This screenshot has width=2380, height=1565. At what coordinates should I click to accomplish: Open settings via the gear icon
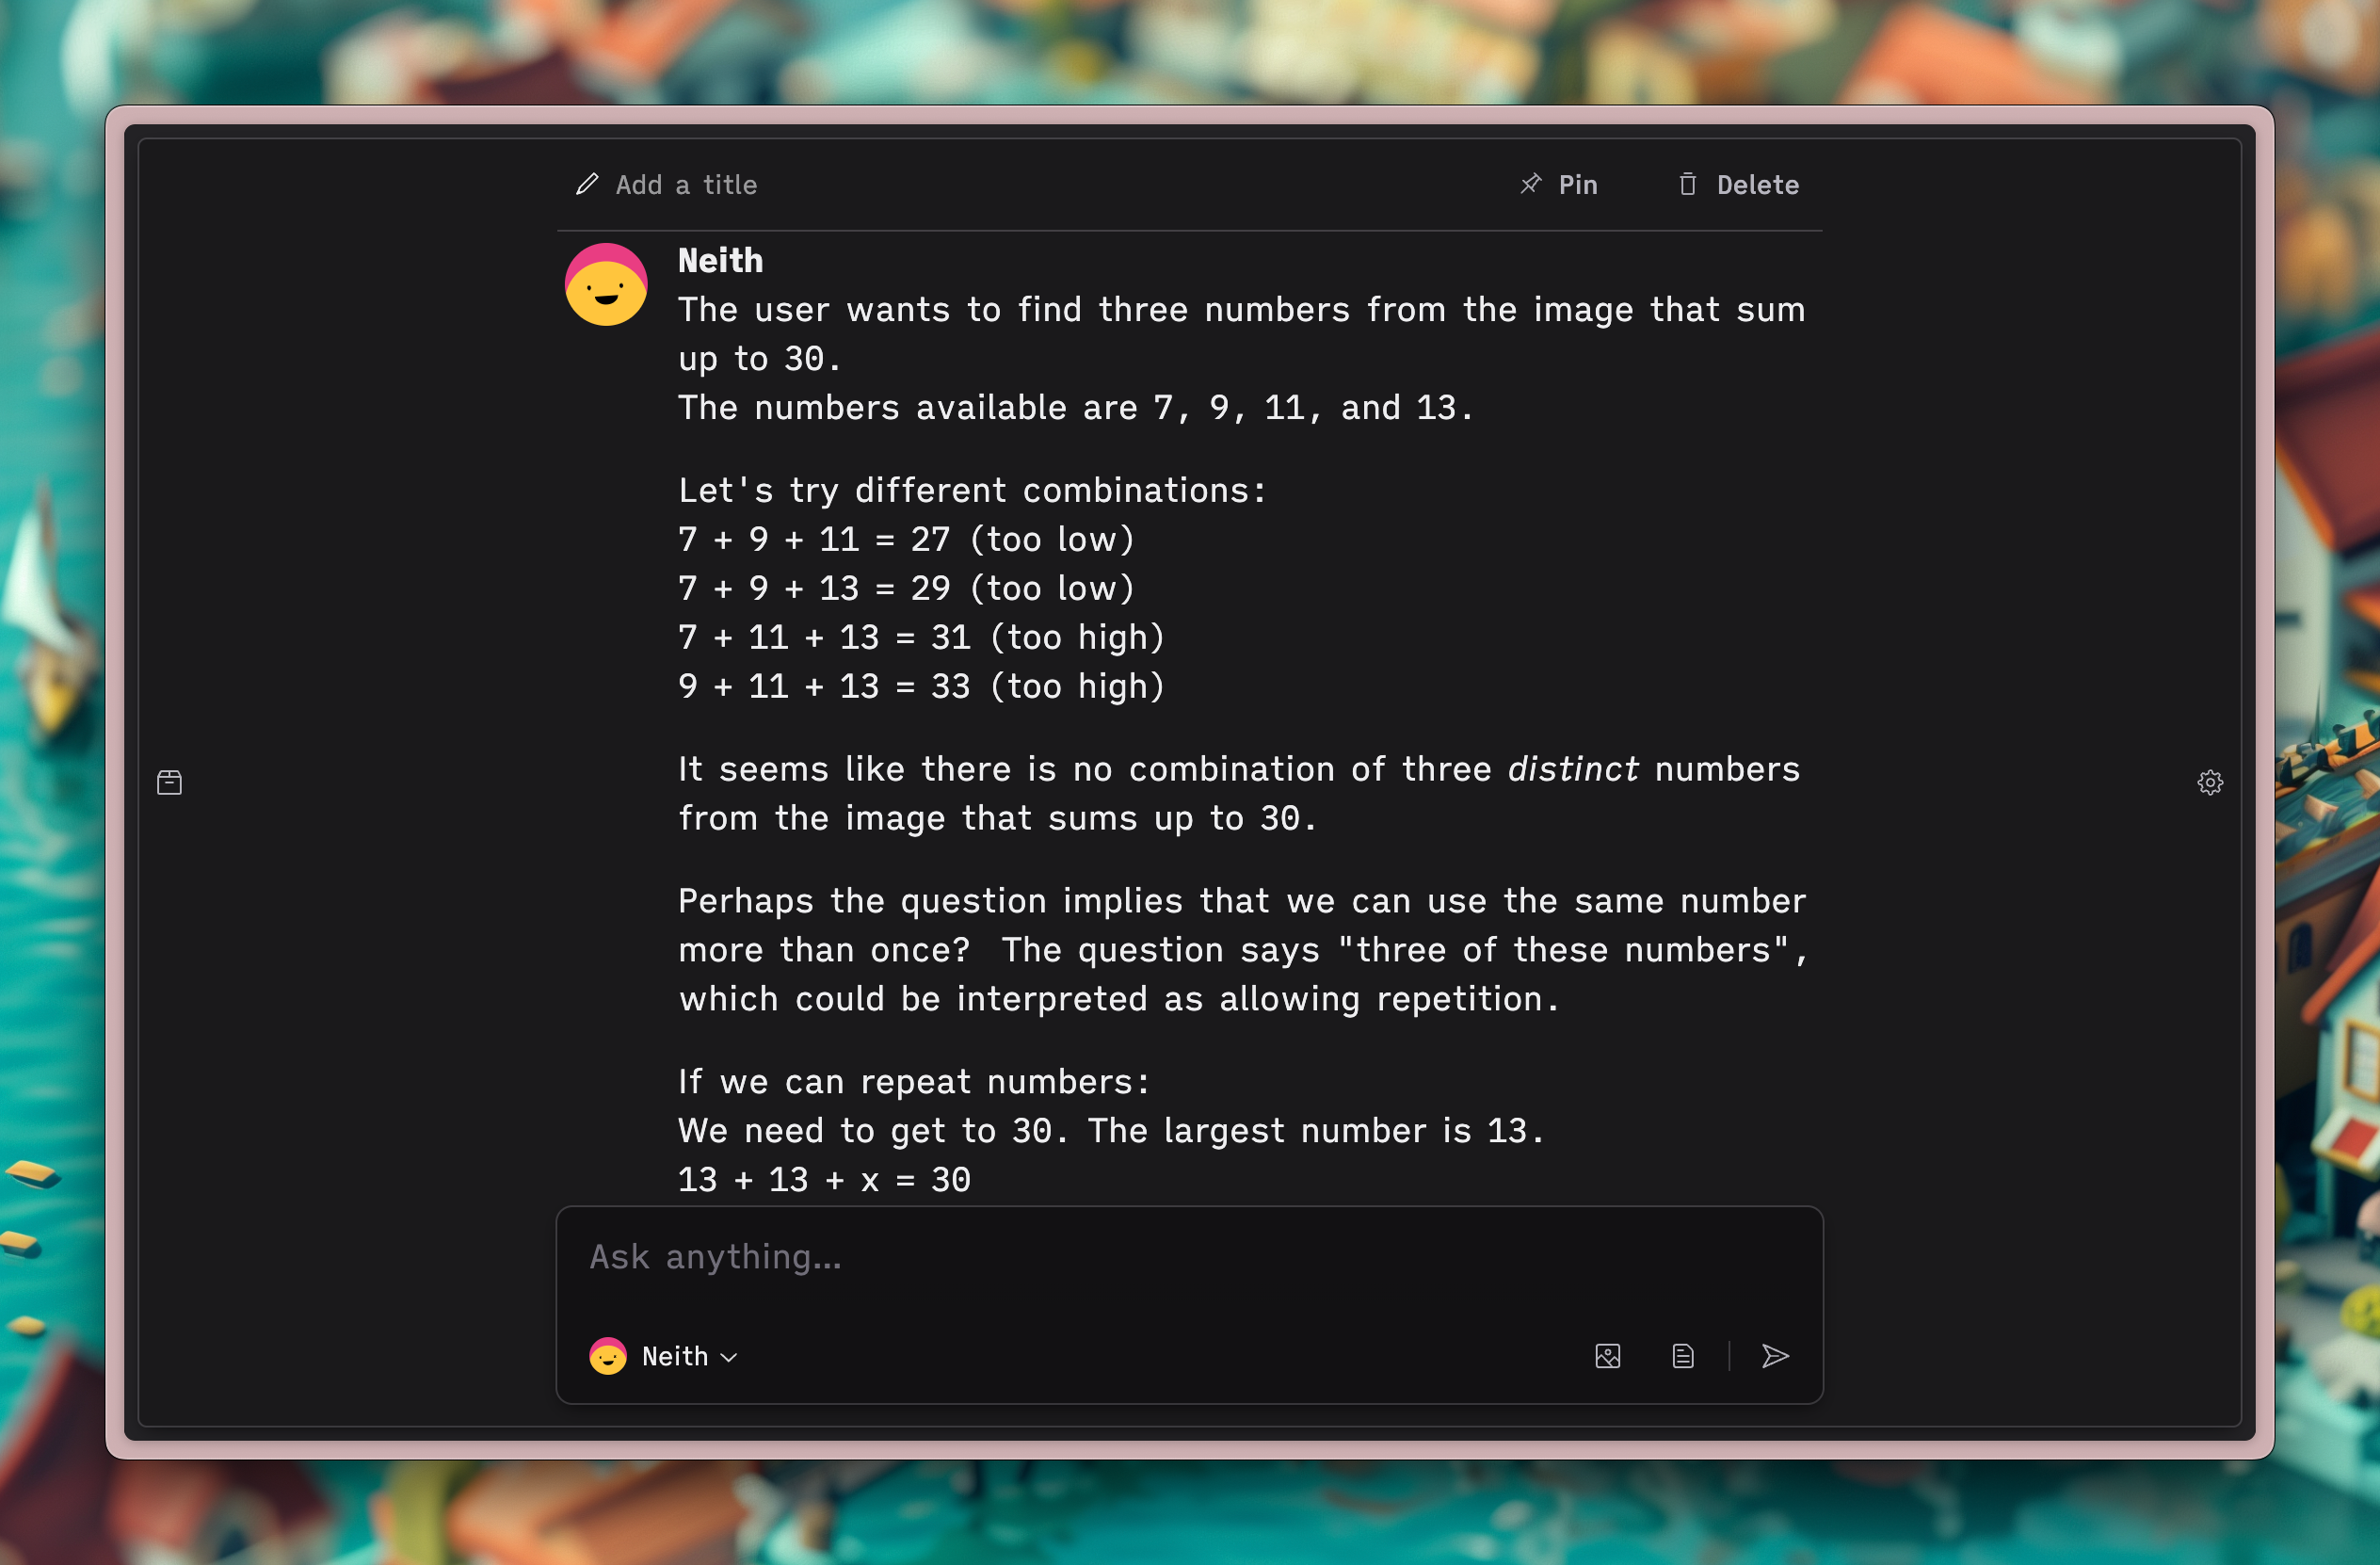[2210, 782]
